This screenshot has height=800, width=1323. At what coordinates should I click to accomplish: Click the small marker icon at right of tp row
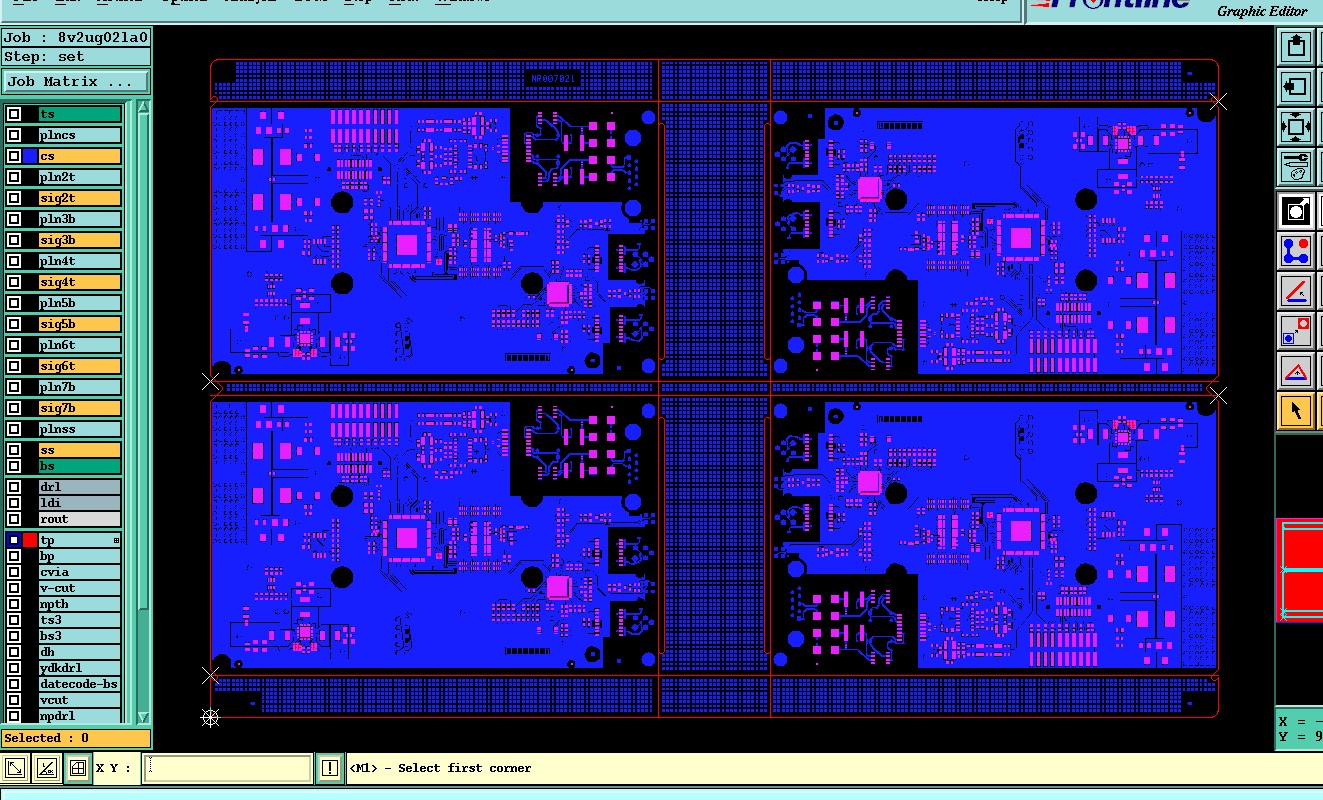click(117, 540)
